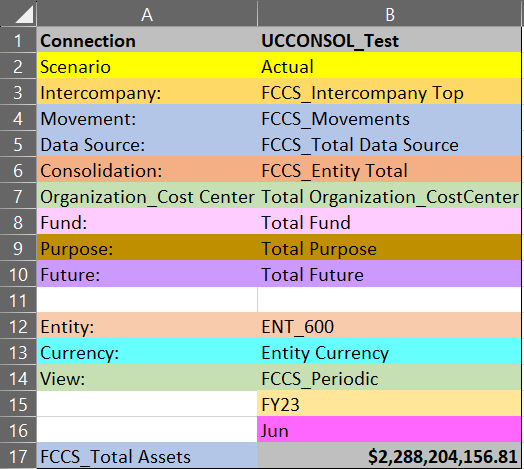The image size is (524, 469).
Task: Click the FCCS_Periodic view cell
Action: click(x=389, y=378)
